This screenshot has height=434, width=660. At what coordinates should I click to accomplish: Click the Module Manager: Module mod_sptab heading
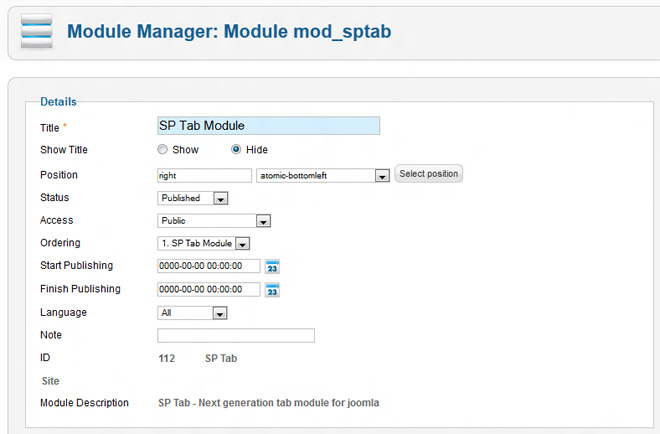click(229, 32)
